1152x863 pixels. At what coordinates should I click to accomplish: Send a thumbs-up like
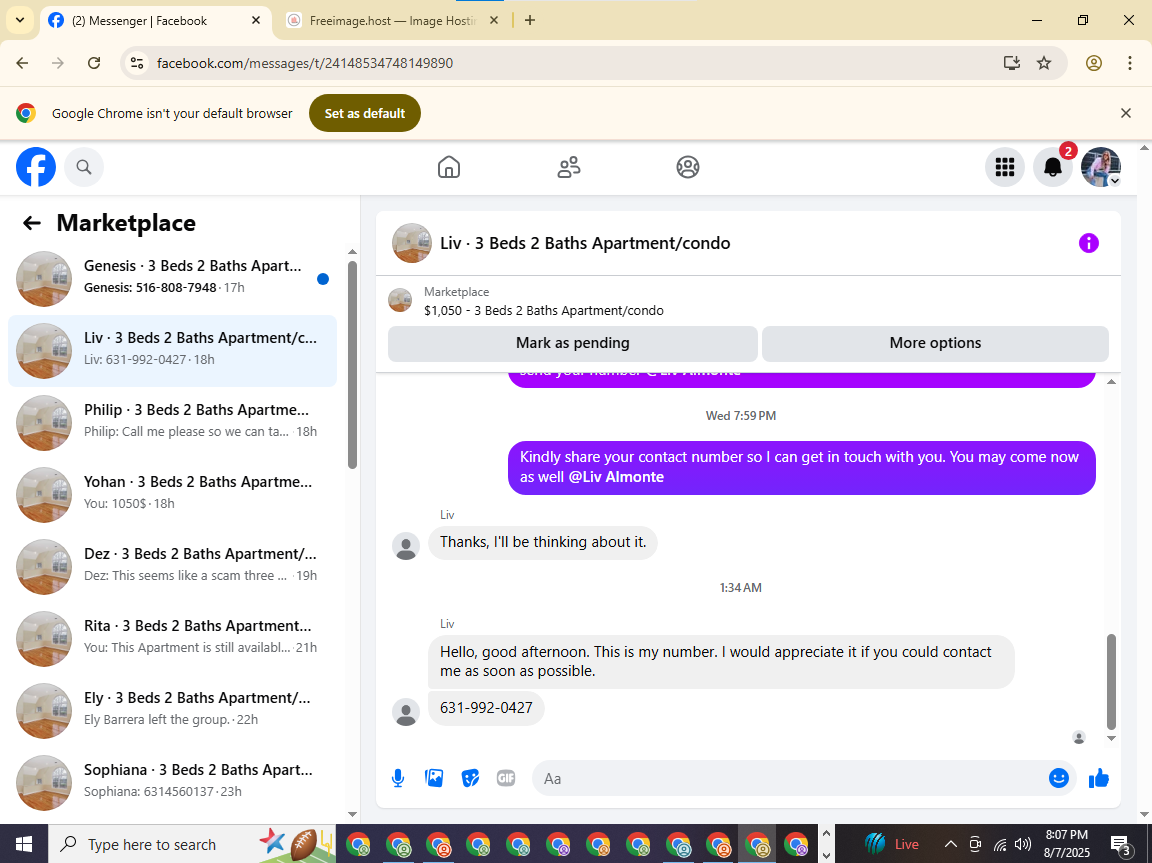(x=1098, y=778)
